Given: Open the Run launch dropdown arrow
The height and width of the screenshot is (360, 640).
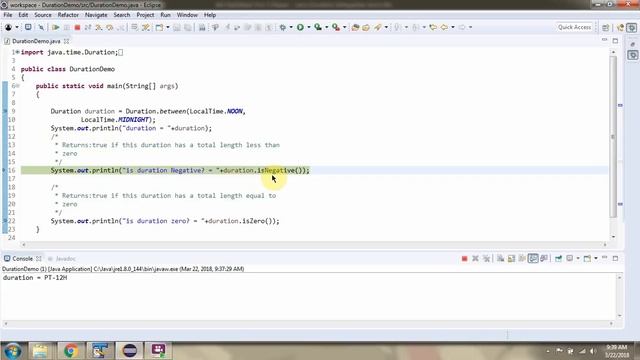Looking at the screenshot, I should [309, 27].
